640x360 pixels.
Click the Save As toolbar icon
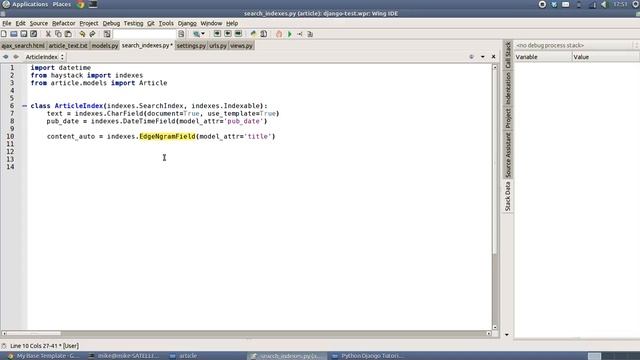[33, 34]
